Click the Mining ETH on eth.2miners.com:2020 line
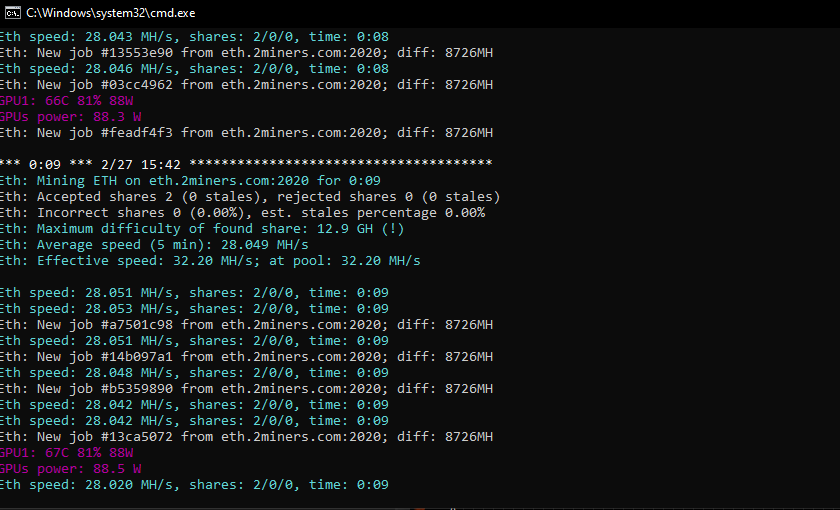 (x=191, y=181)
